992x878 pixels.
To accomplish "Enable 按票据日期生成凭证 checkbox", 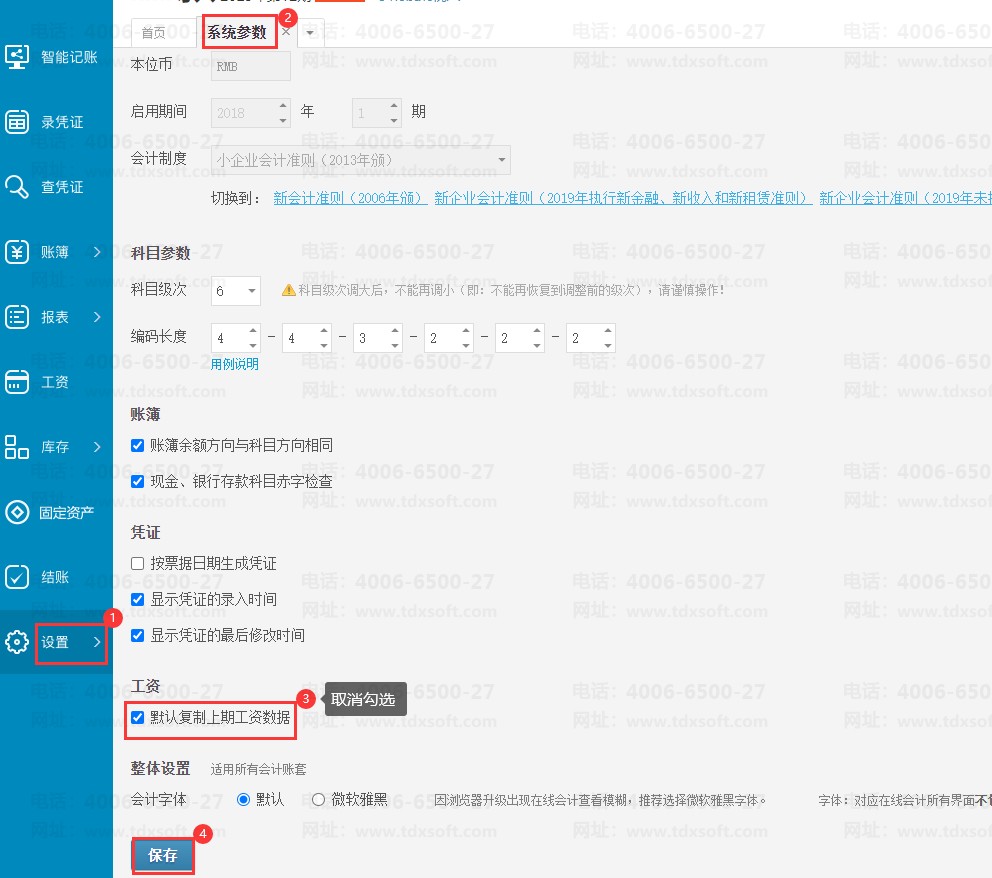I will pos(138,564).
